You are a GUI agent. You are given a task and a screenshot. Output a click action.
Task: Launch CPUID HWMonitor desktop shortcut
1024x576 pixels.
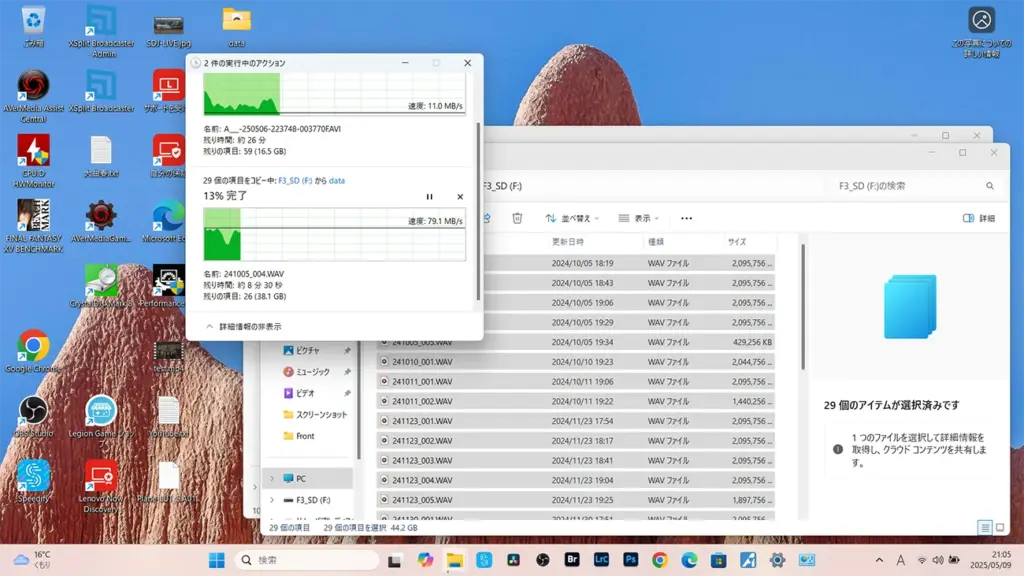tap(33, 161)
